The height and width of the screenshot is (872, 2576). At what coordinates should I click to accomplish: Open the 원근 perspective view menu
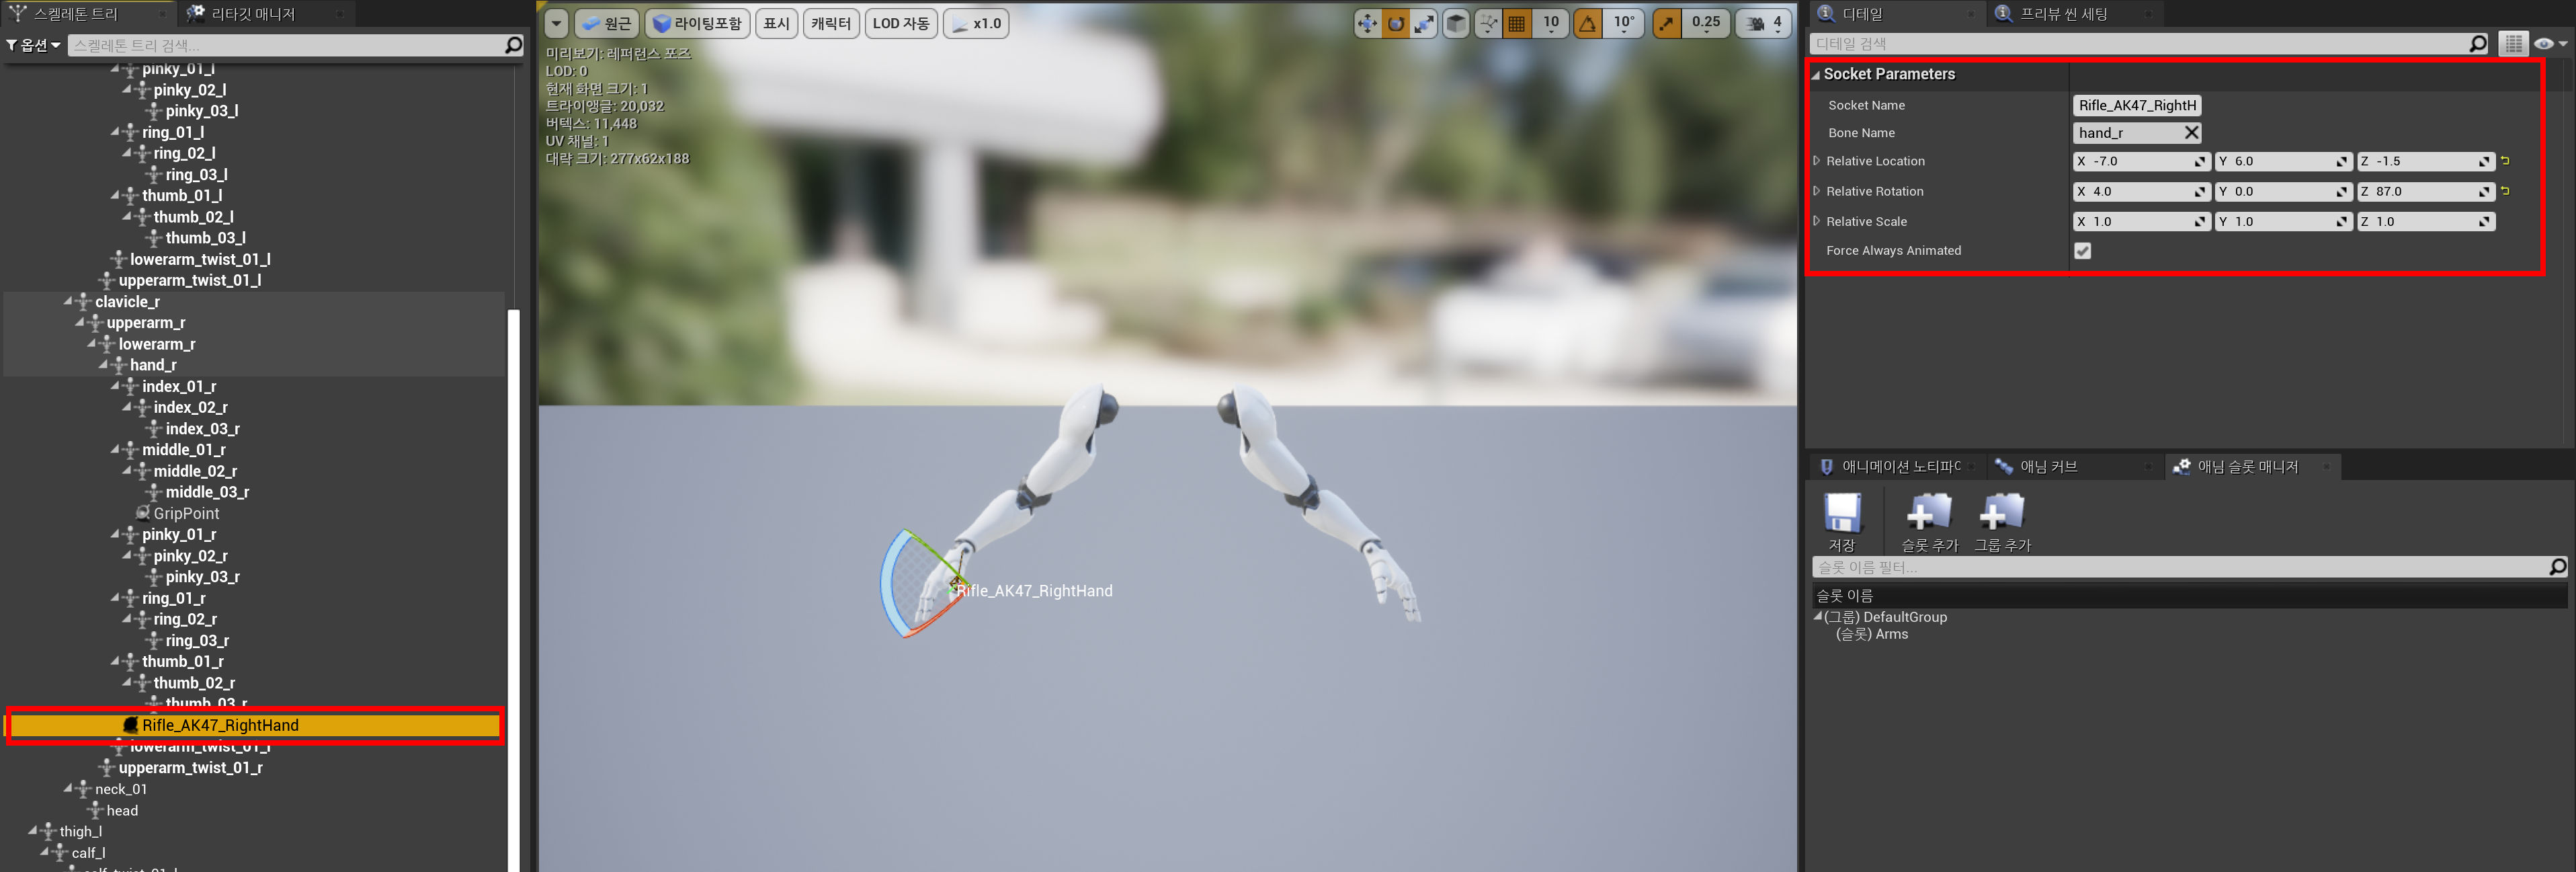(607, 23)
